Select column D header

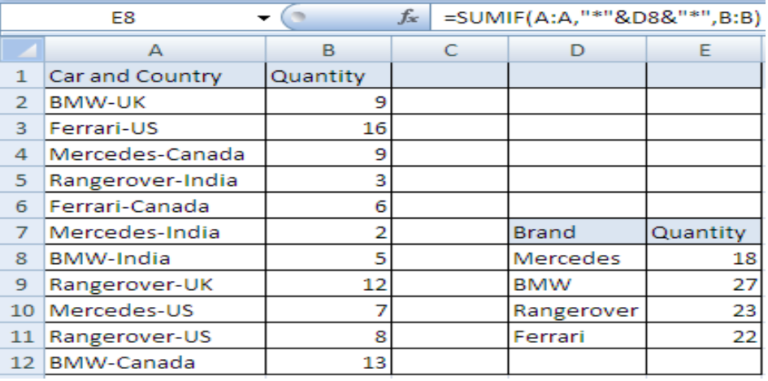pyautogui.click(x=577, y=50)
